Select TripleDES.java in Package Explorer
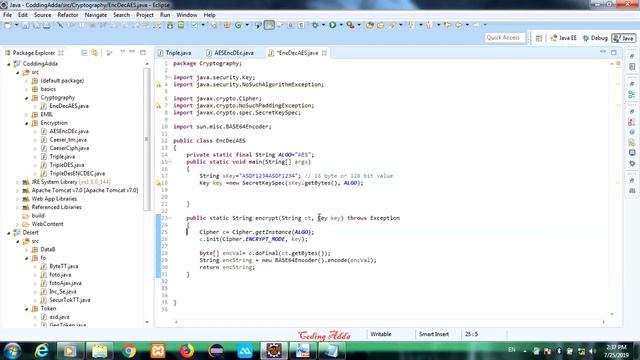This screenshot has height=360, width=640. pyautogui.click(x=67, y=165)
